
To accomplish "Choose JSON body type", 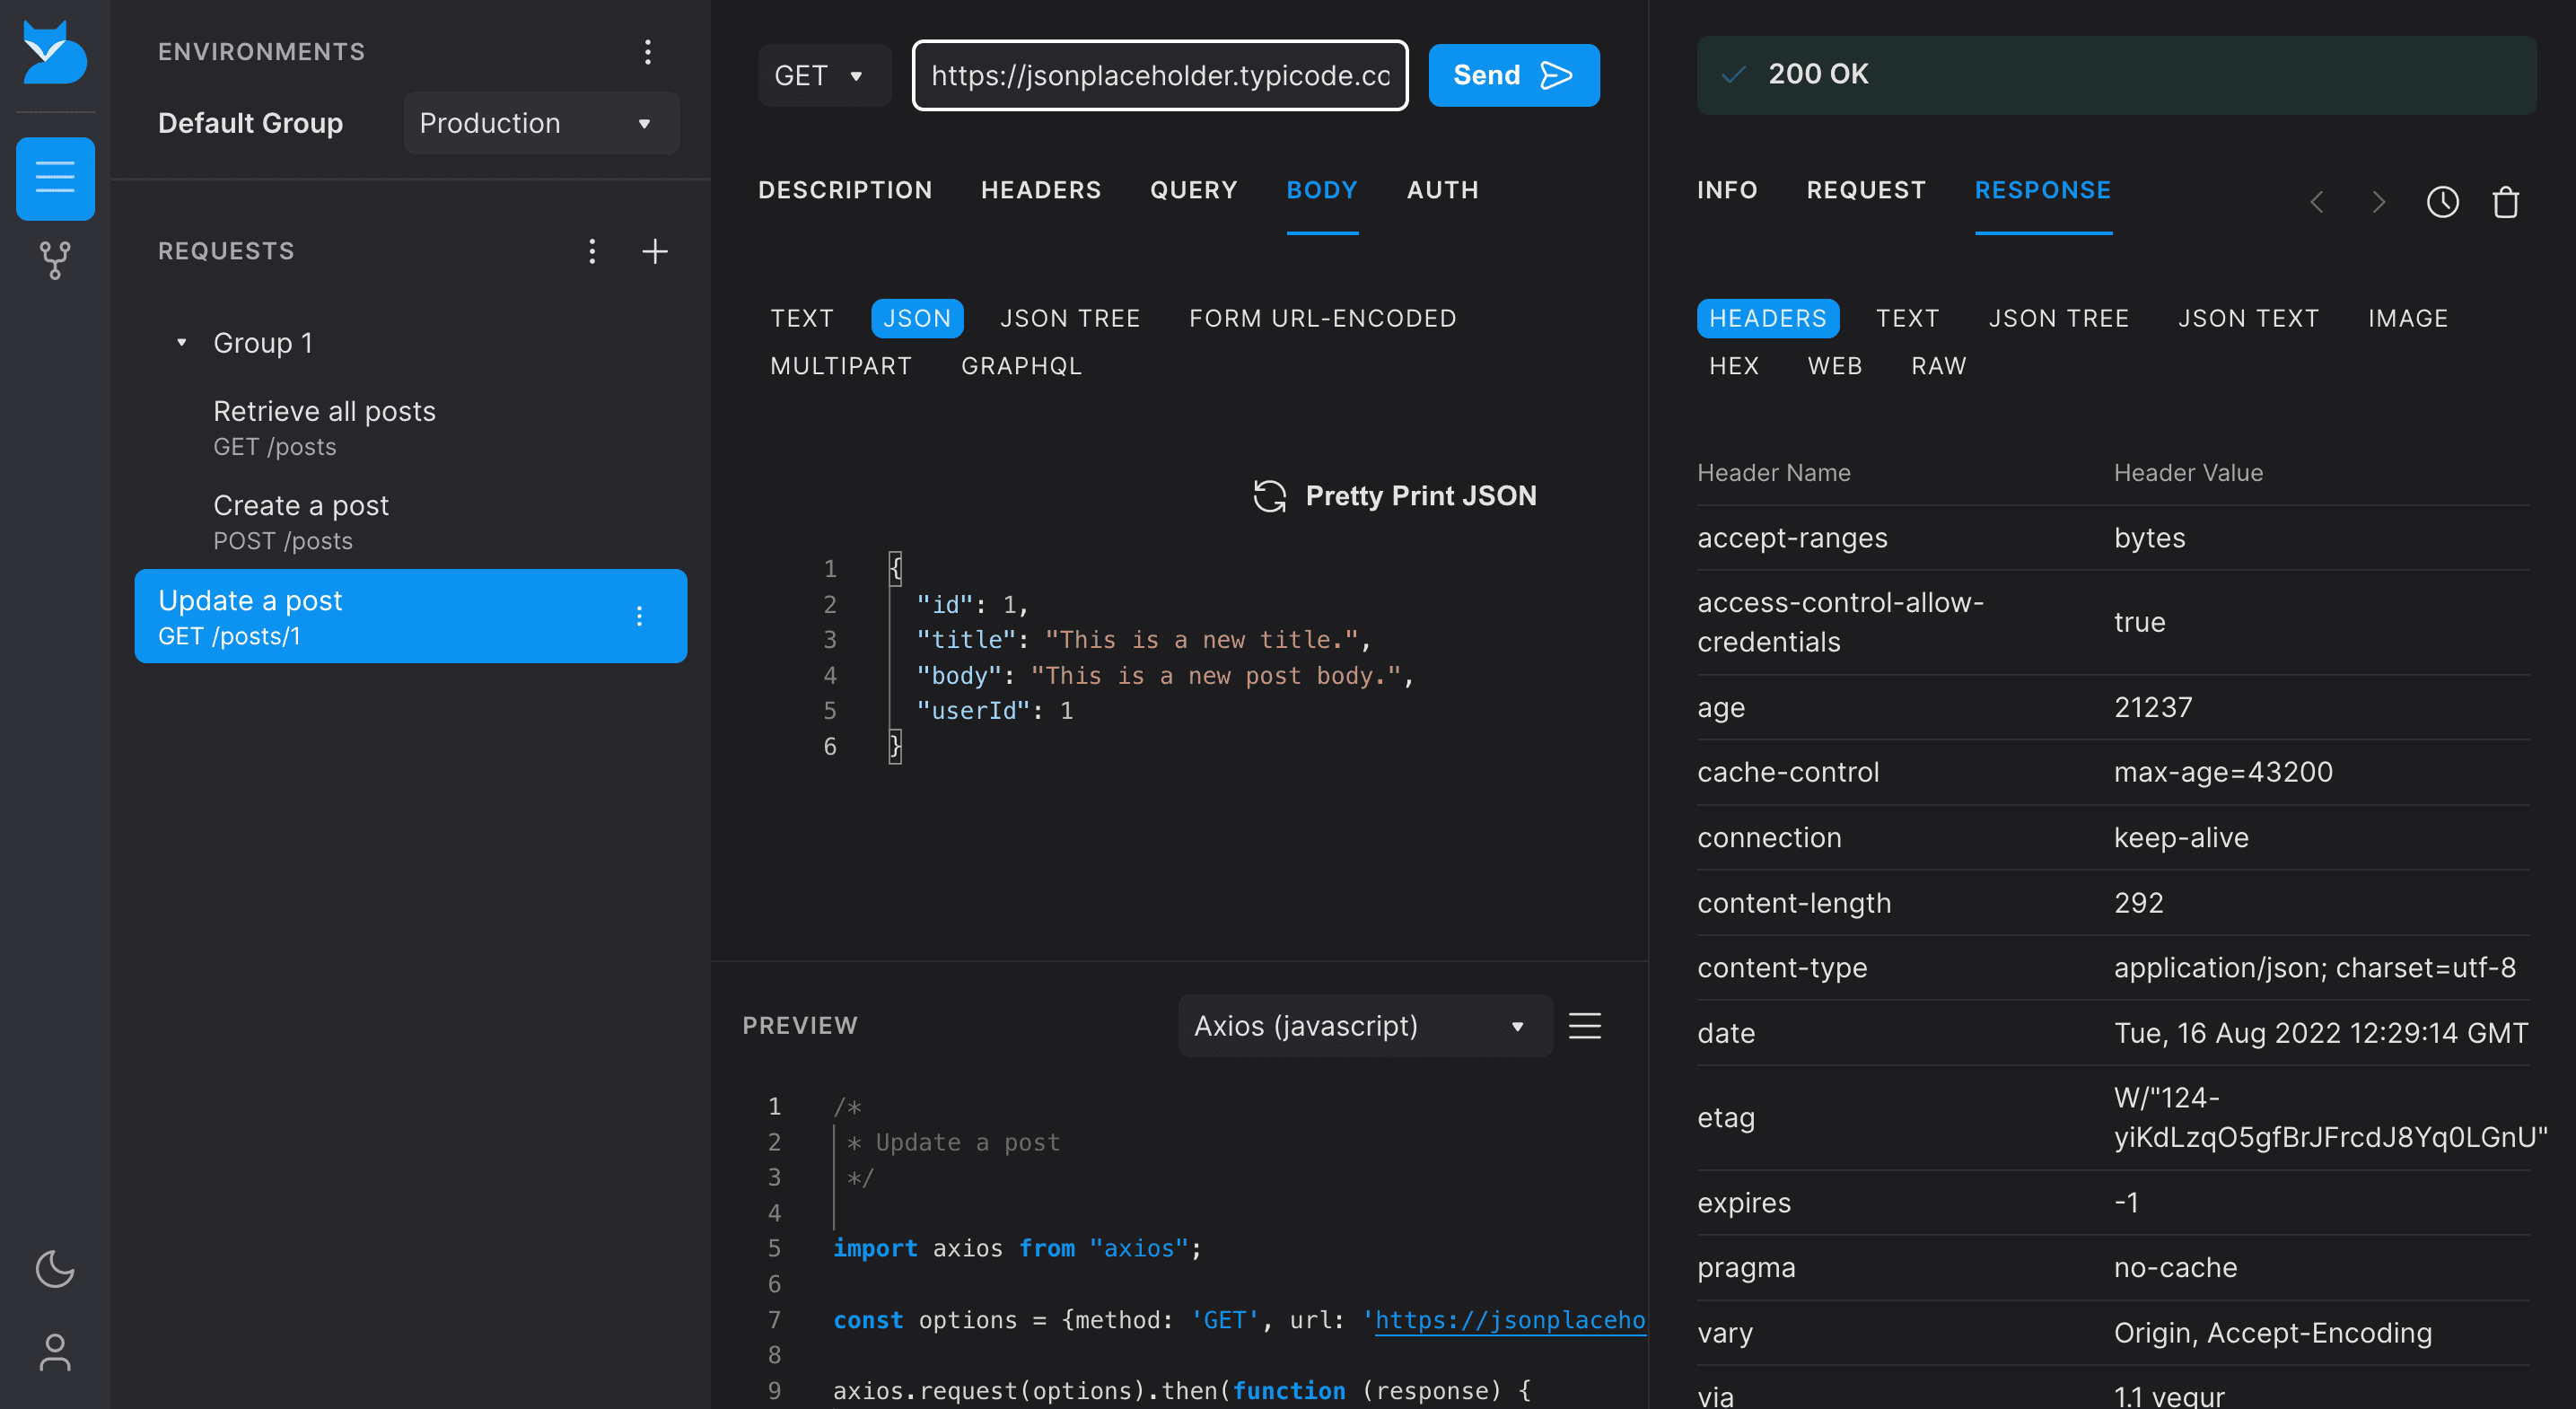I will [916, 318].
